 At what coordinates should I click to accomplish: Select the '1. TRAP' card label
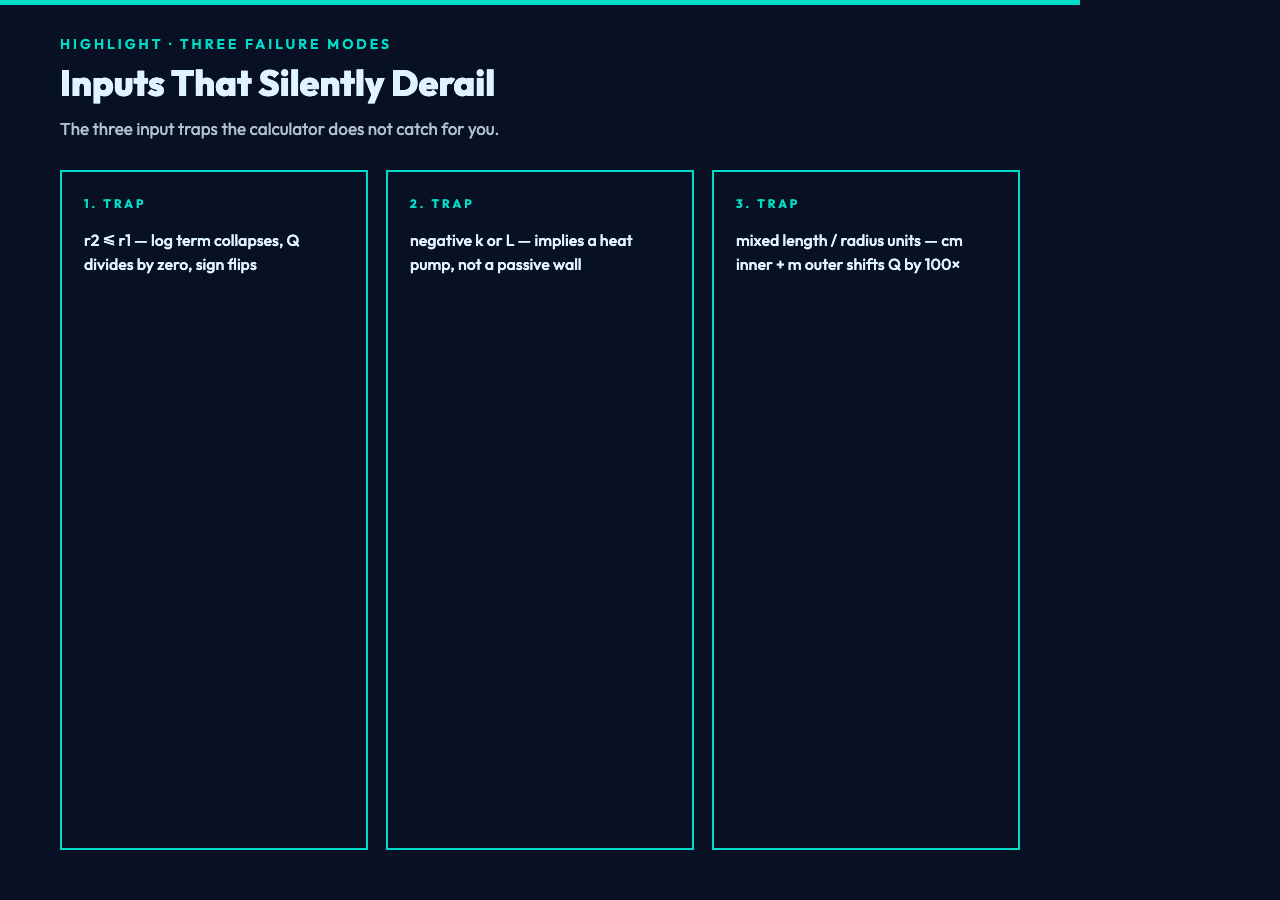click(x=115, y=204)
